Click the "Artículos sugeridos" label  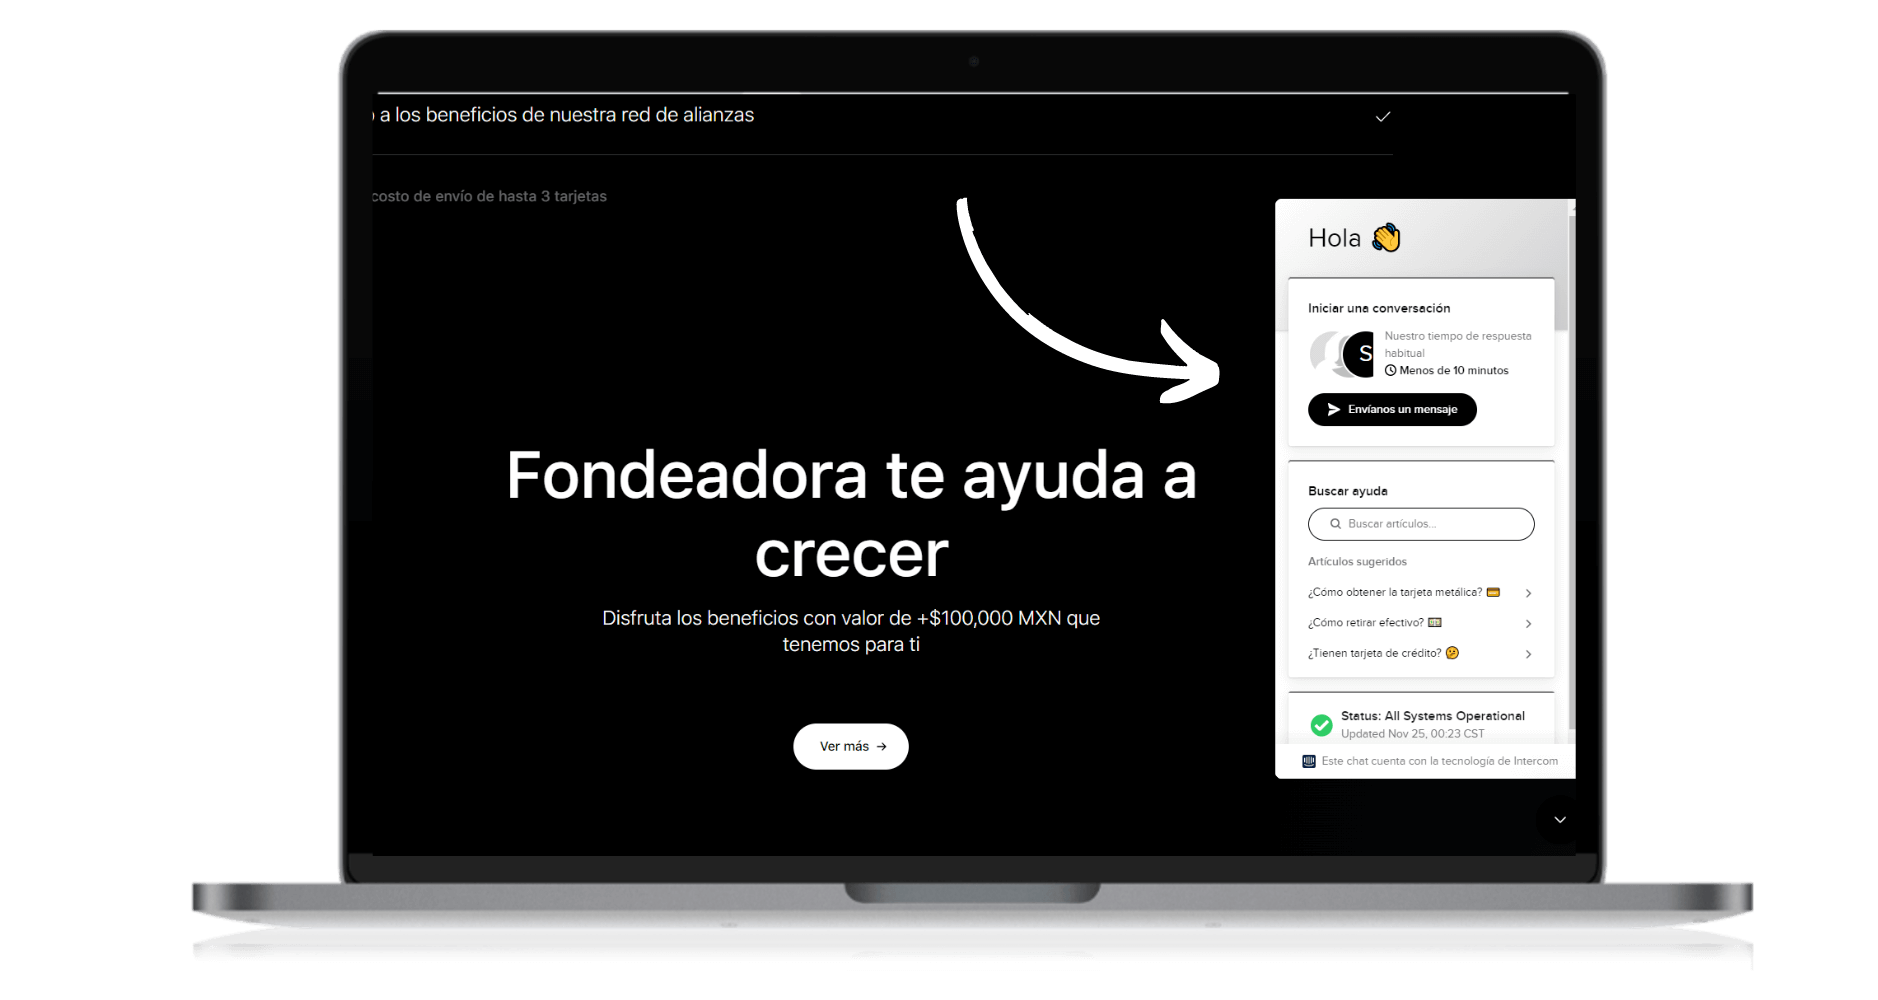pyautogui.click(x=1357, y=562)
